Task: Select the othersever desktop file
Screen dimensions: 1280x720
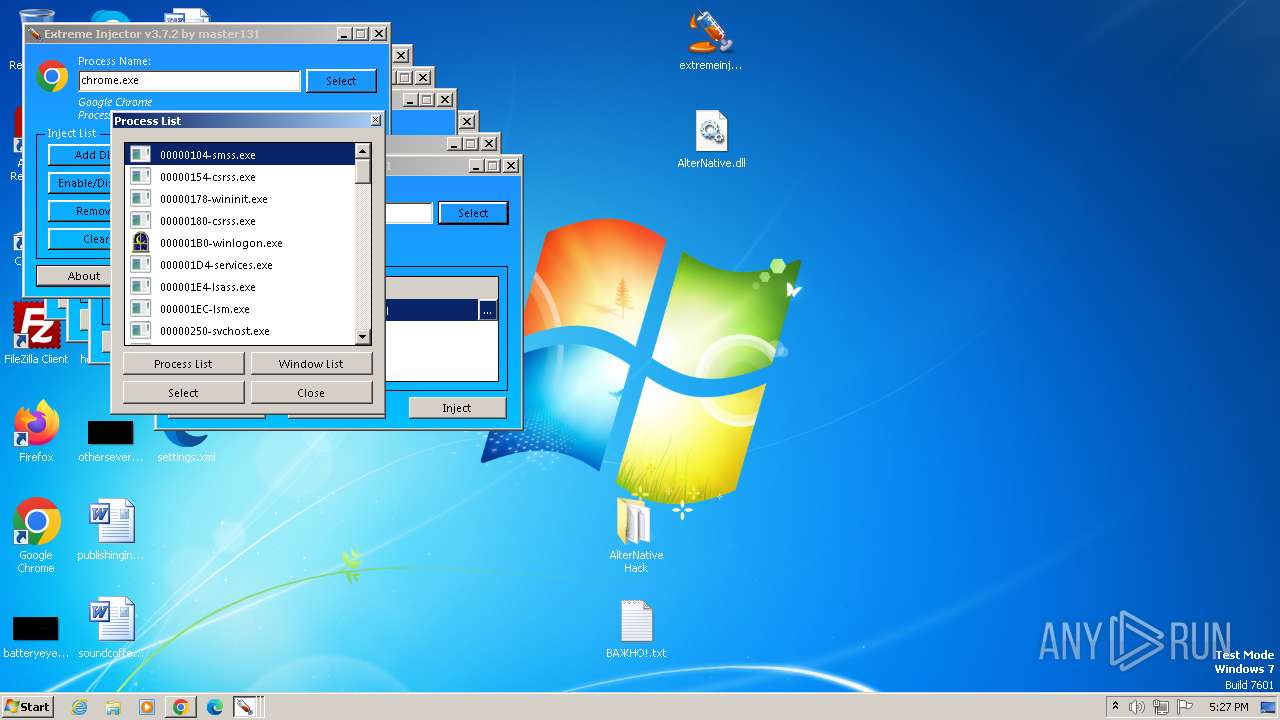Action: click(x=111, y=440)
